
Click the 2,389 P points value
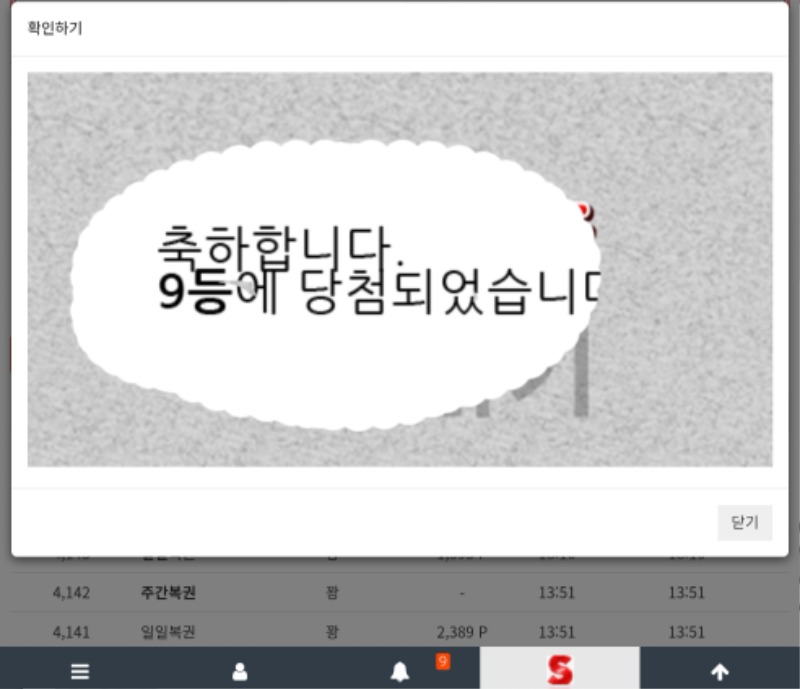[x=462, y=632]
